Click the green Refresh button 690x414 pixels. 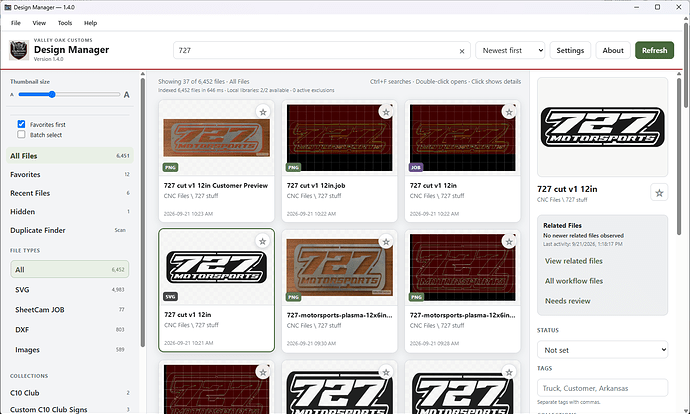click(654, 50)
